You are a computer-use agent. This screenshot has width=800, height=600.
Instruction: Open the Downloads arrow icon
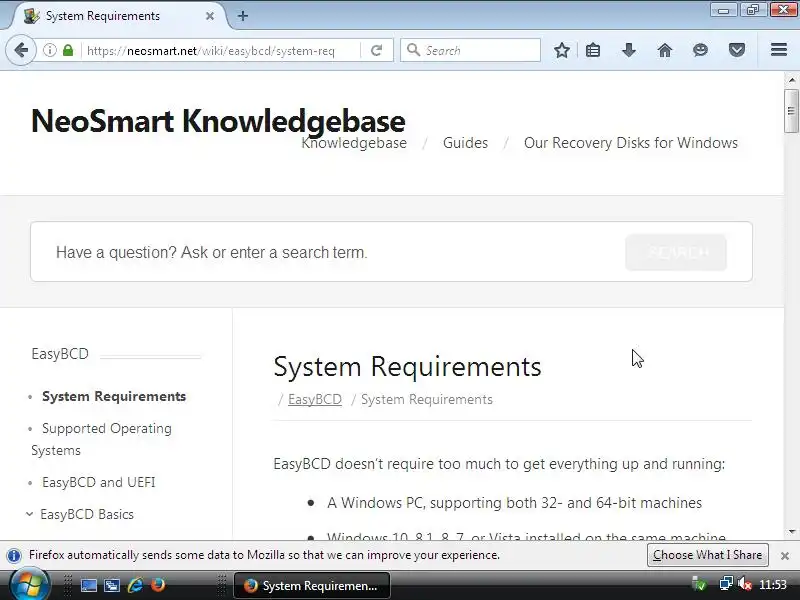[629, 50]
